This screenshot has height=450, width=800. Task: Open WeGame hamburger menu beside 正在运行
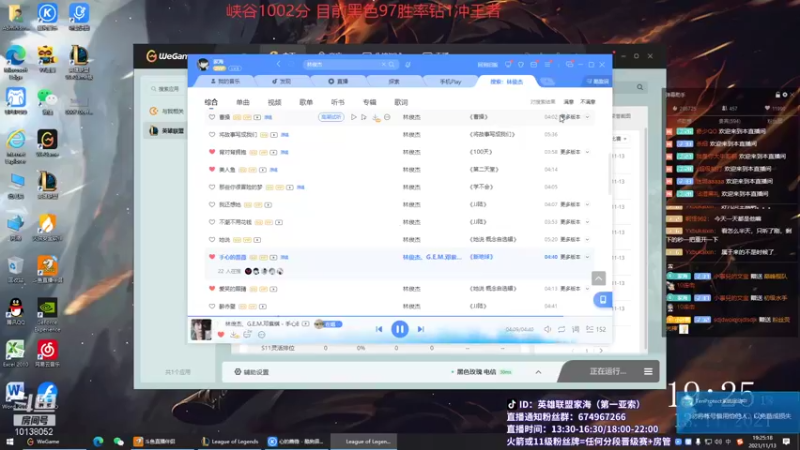648,371
